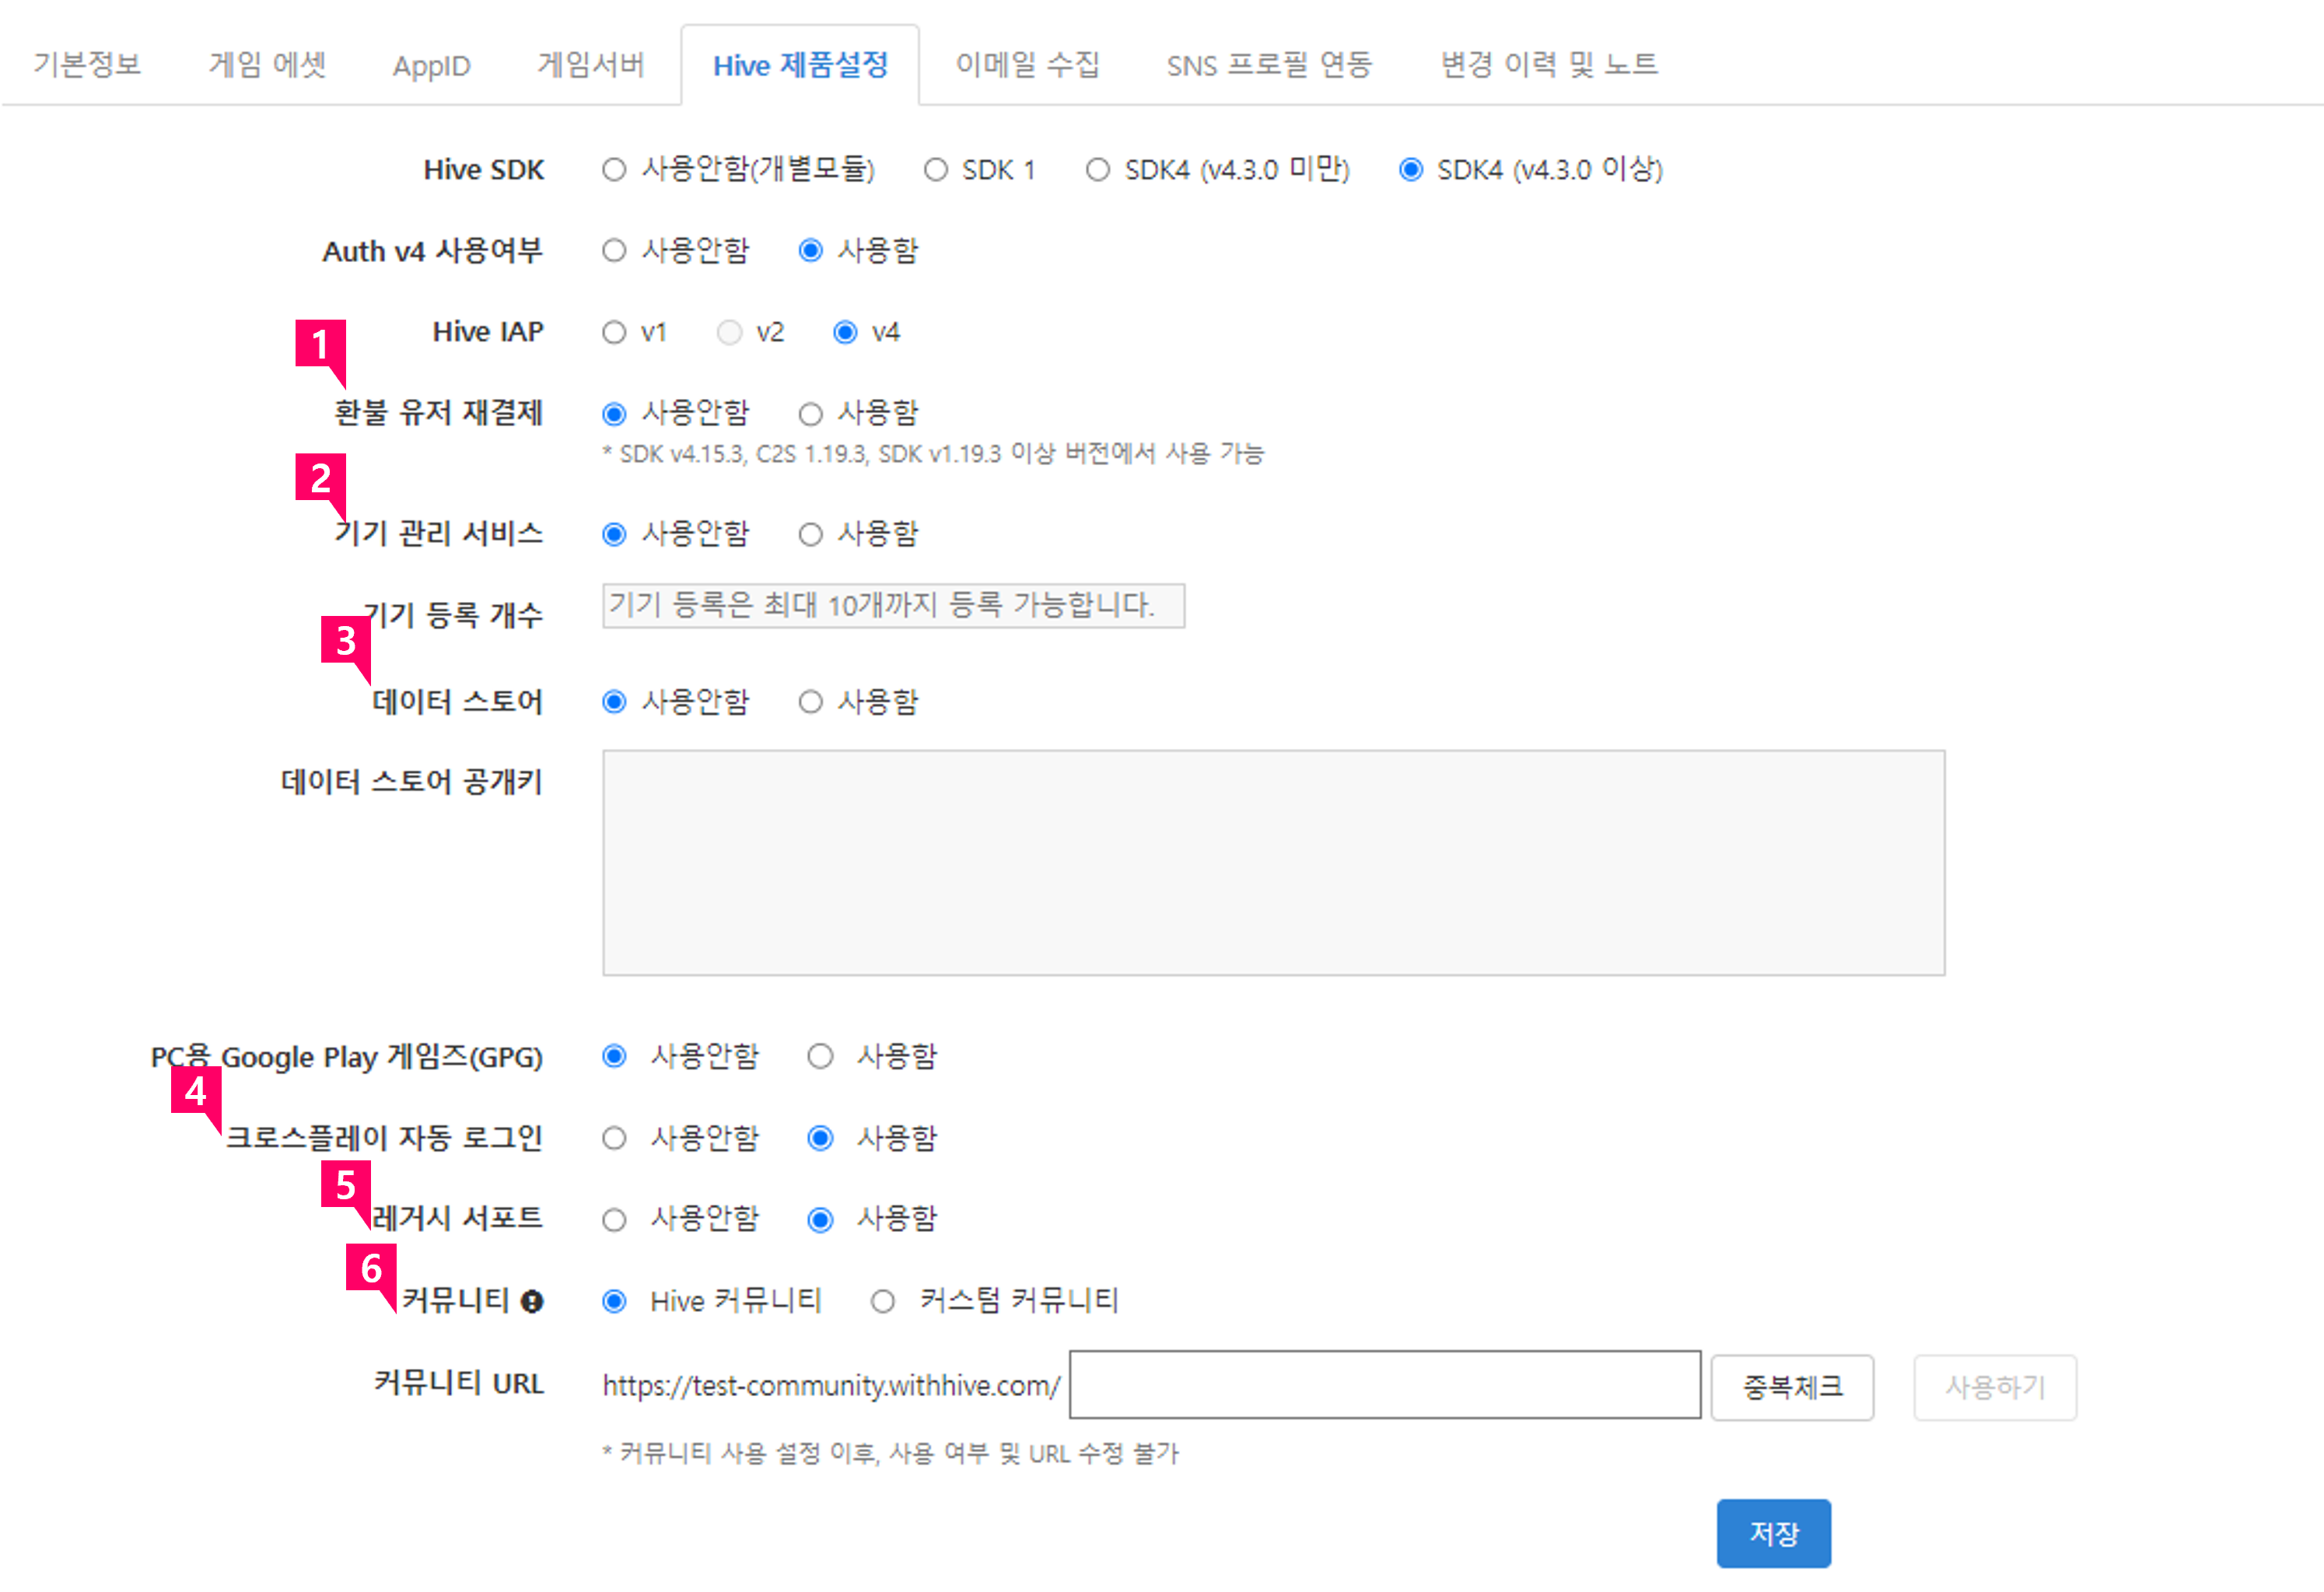Click the info icon next to 커뮤니티 label
Screen dimensions: 2324x1592
(x=532, y=1301)
